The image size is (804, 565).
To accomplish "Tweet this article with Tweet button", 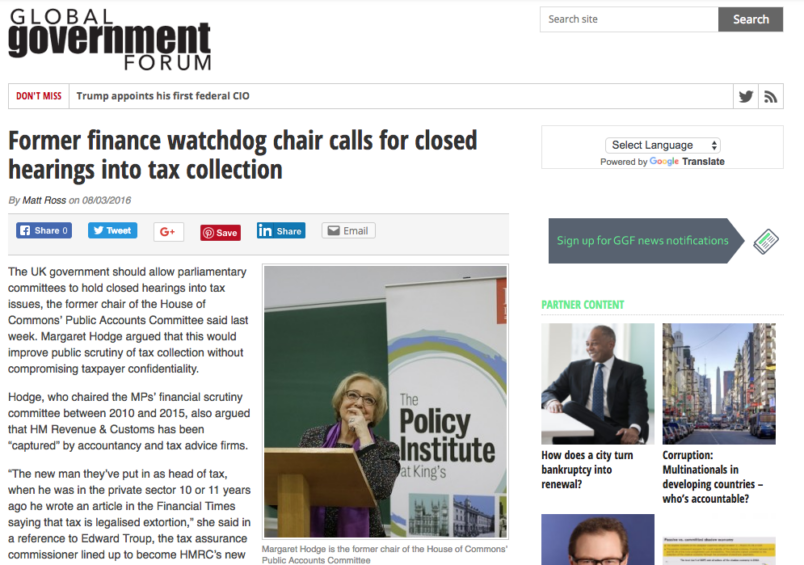I will coord(112,230).
